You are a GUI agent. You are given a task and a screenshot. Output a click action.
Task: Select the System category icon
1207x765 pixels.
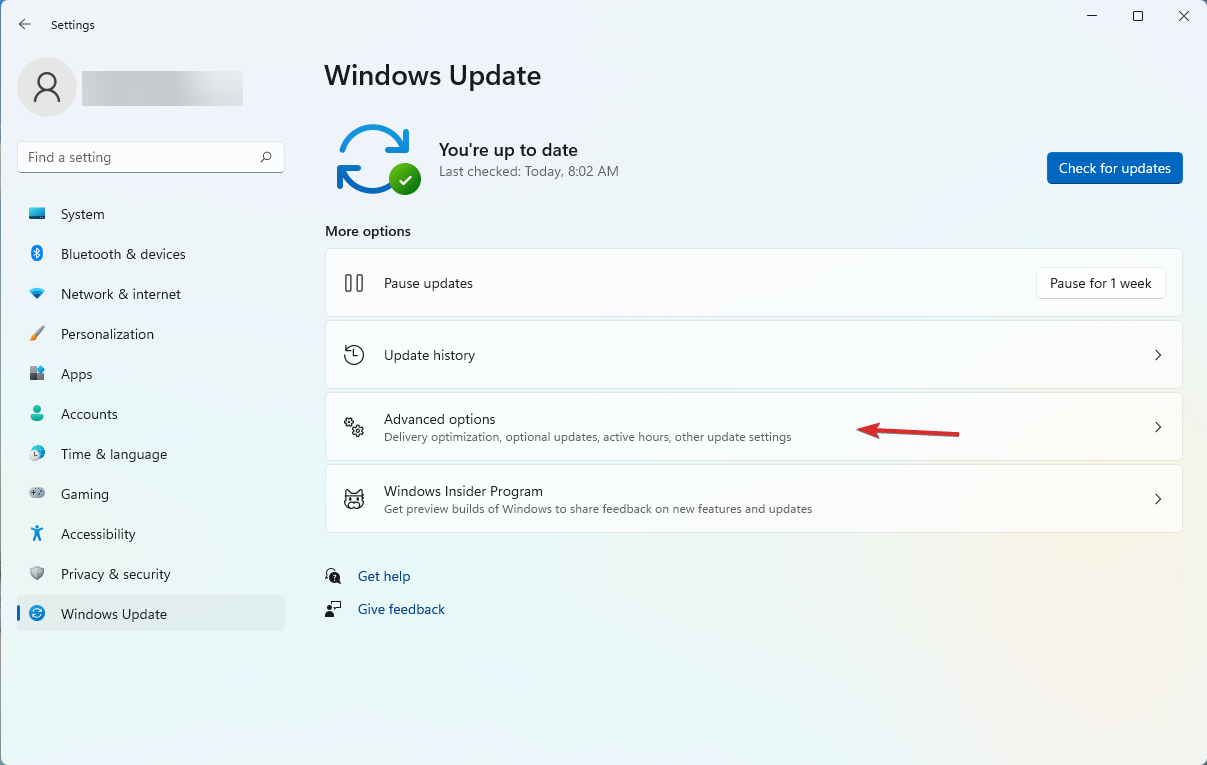[37, 213]
